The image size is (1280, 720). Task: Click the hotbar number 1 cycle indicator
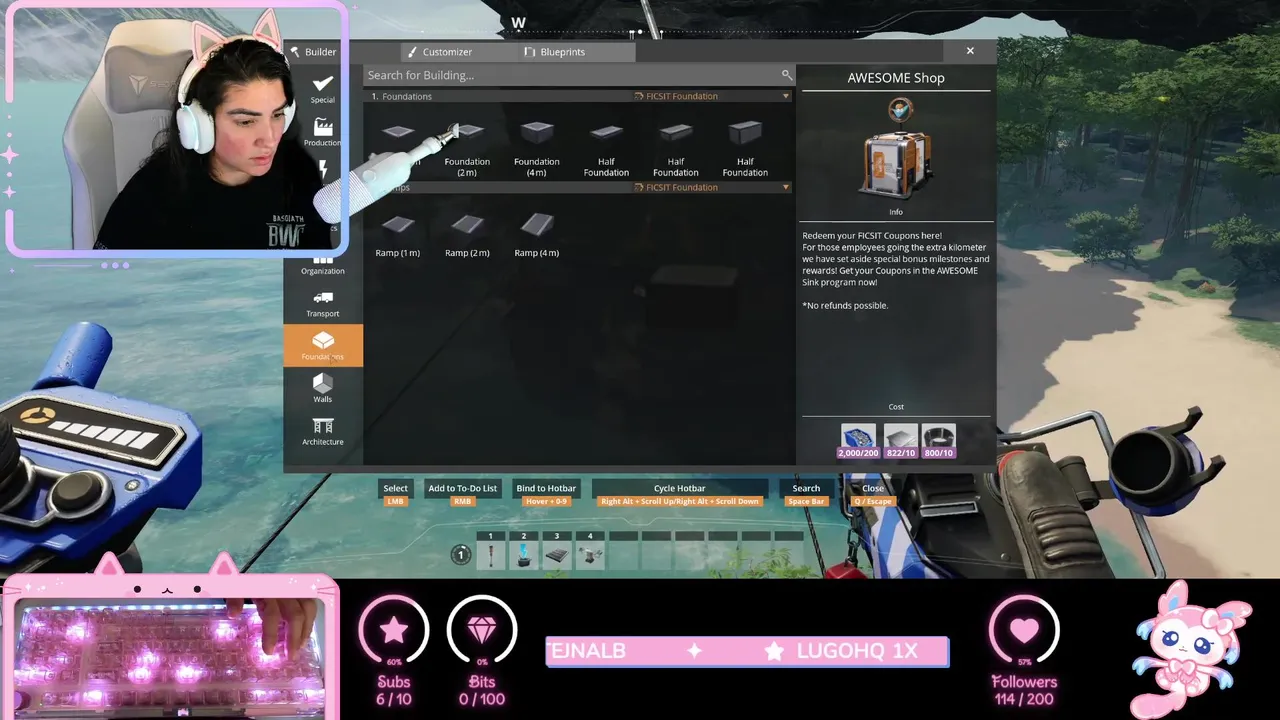pyautogui.click(x=461, y=555)
